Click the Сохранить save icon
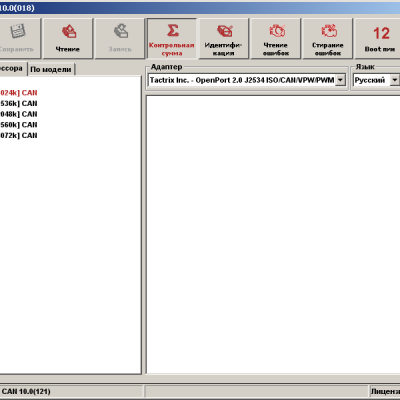 (x=18, y=32)
